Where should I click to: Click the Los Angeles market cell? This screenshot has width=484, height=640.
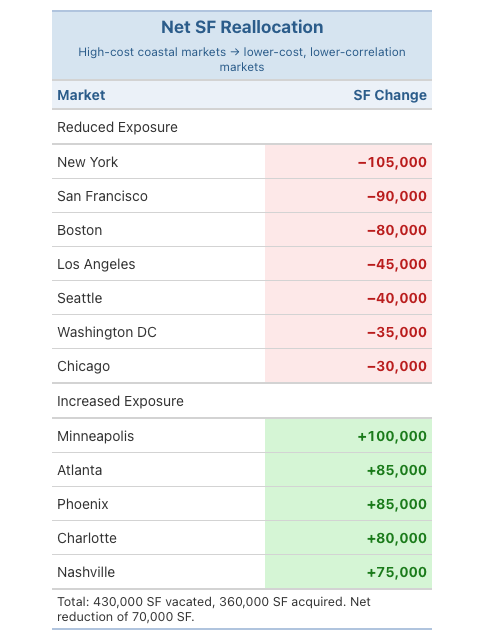click(x=159, y=264)
